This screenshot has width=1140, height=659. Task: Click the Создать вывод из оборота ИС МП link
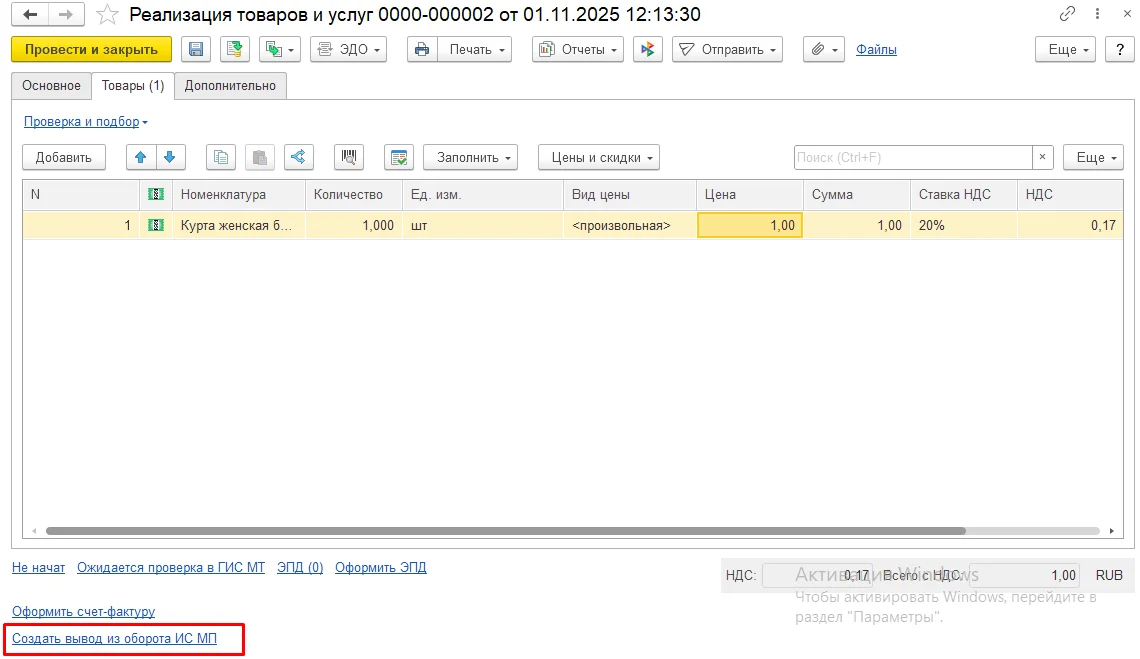(114, 639)
